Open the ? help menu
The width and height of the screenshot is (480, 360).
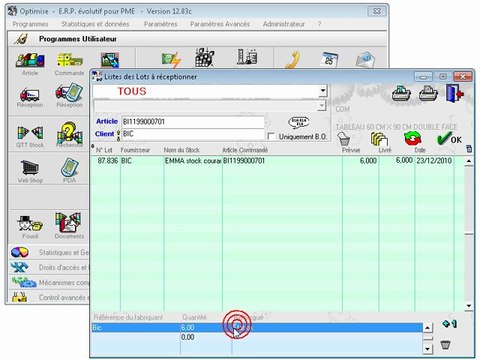tap(319, 24)
